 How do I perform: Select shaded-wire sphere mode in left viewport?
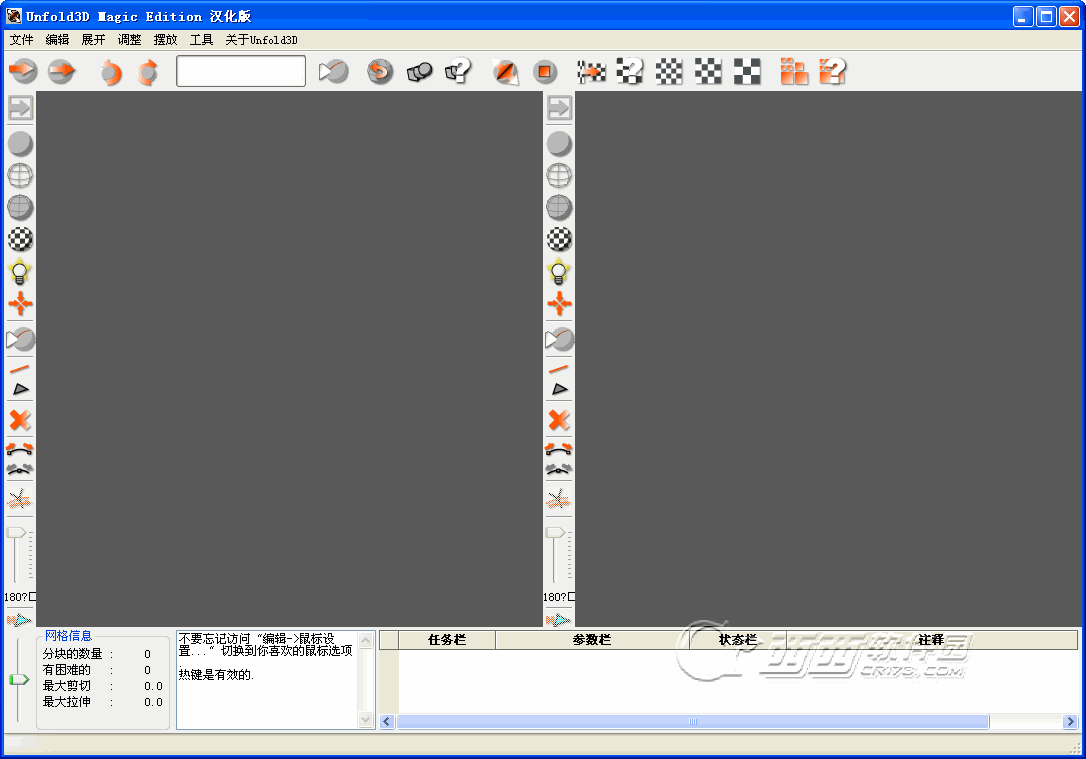20,206
